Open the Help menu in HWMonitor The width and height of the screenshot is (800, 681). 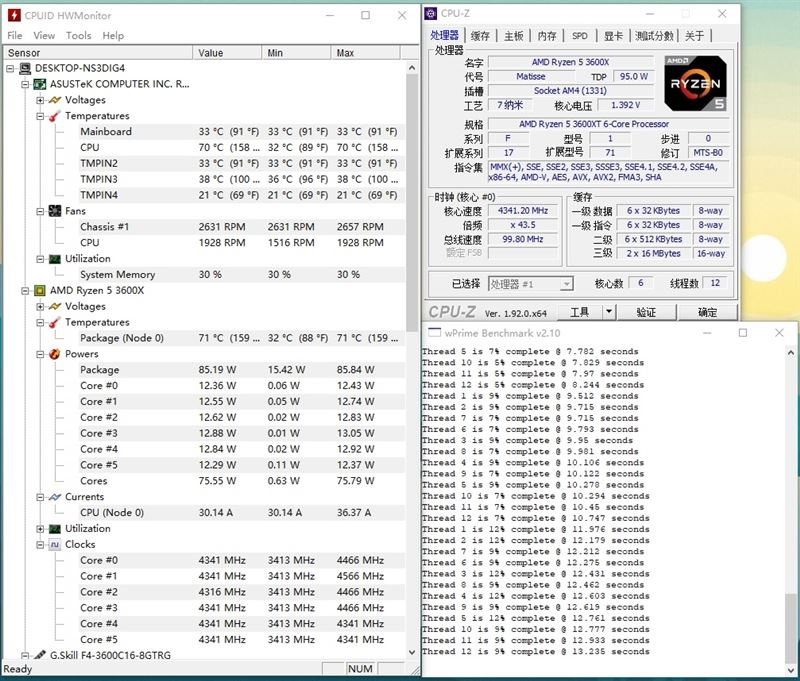click(113, 36)
